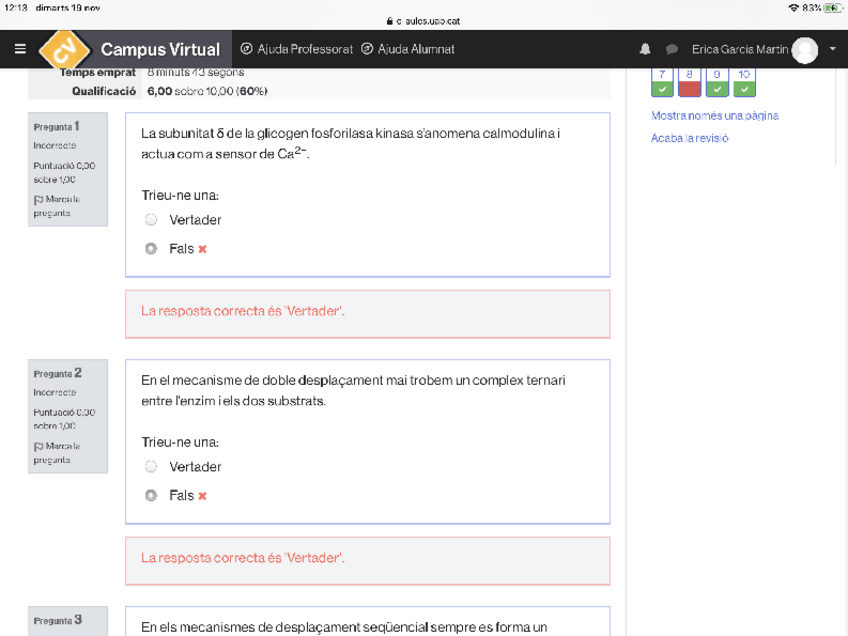This screenshot has width=848, height=636.
Task: Click Qualificació 6,00 sobre 10,00 value
Action: [x=207, y=91]
